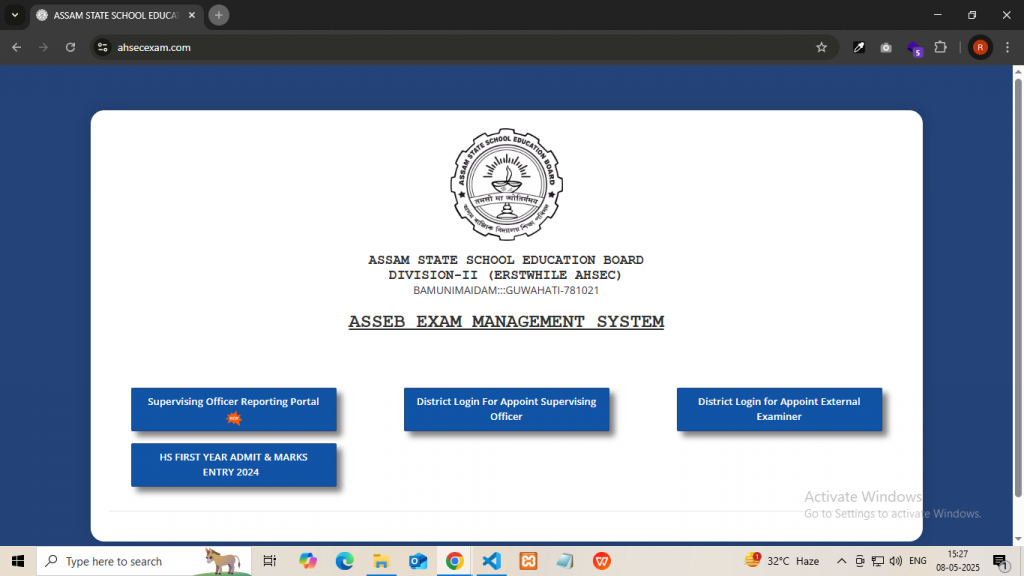Bookmark this page with the star icon
This screenshot has height=576, width=1024.
point(822,47)
